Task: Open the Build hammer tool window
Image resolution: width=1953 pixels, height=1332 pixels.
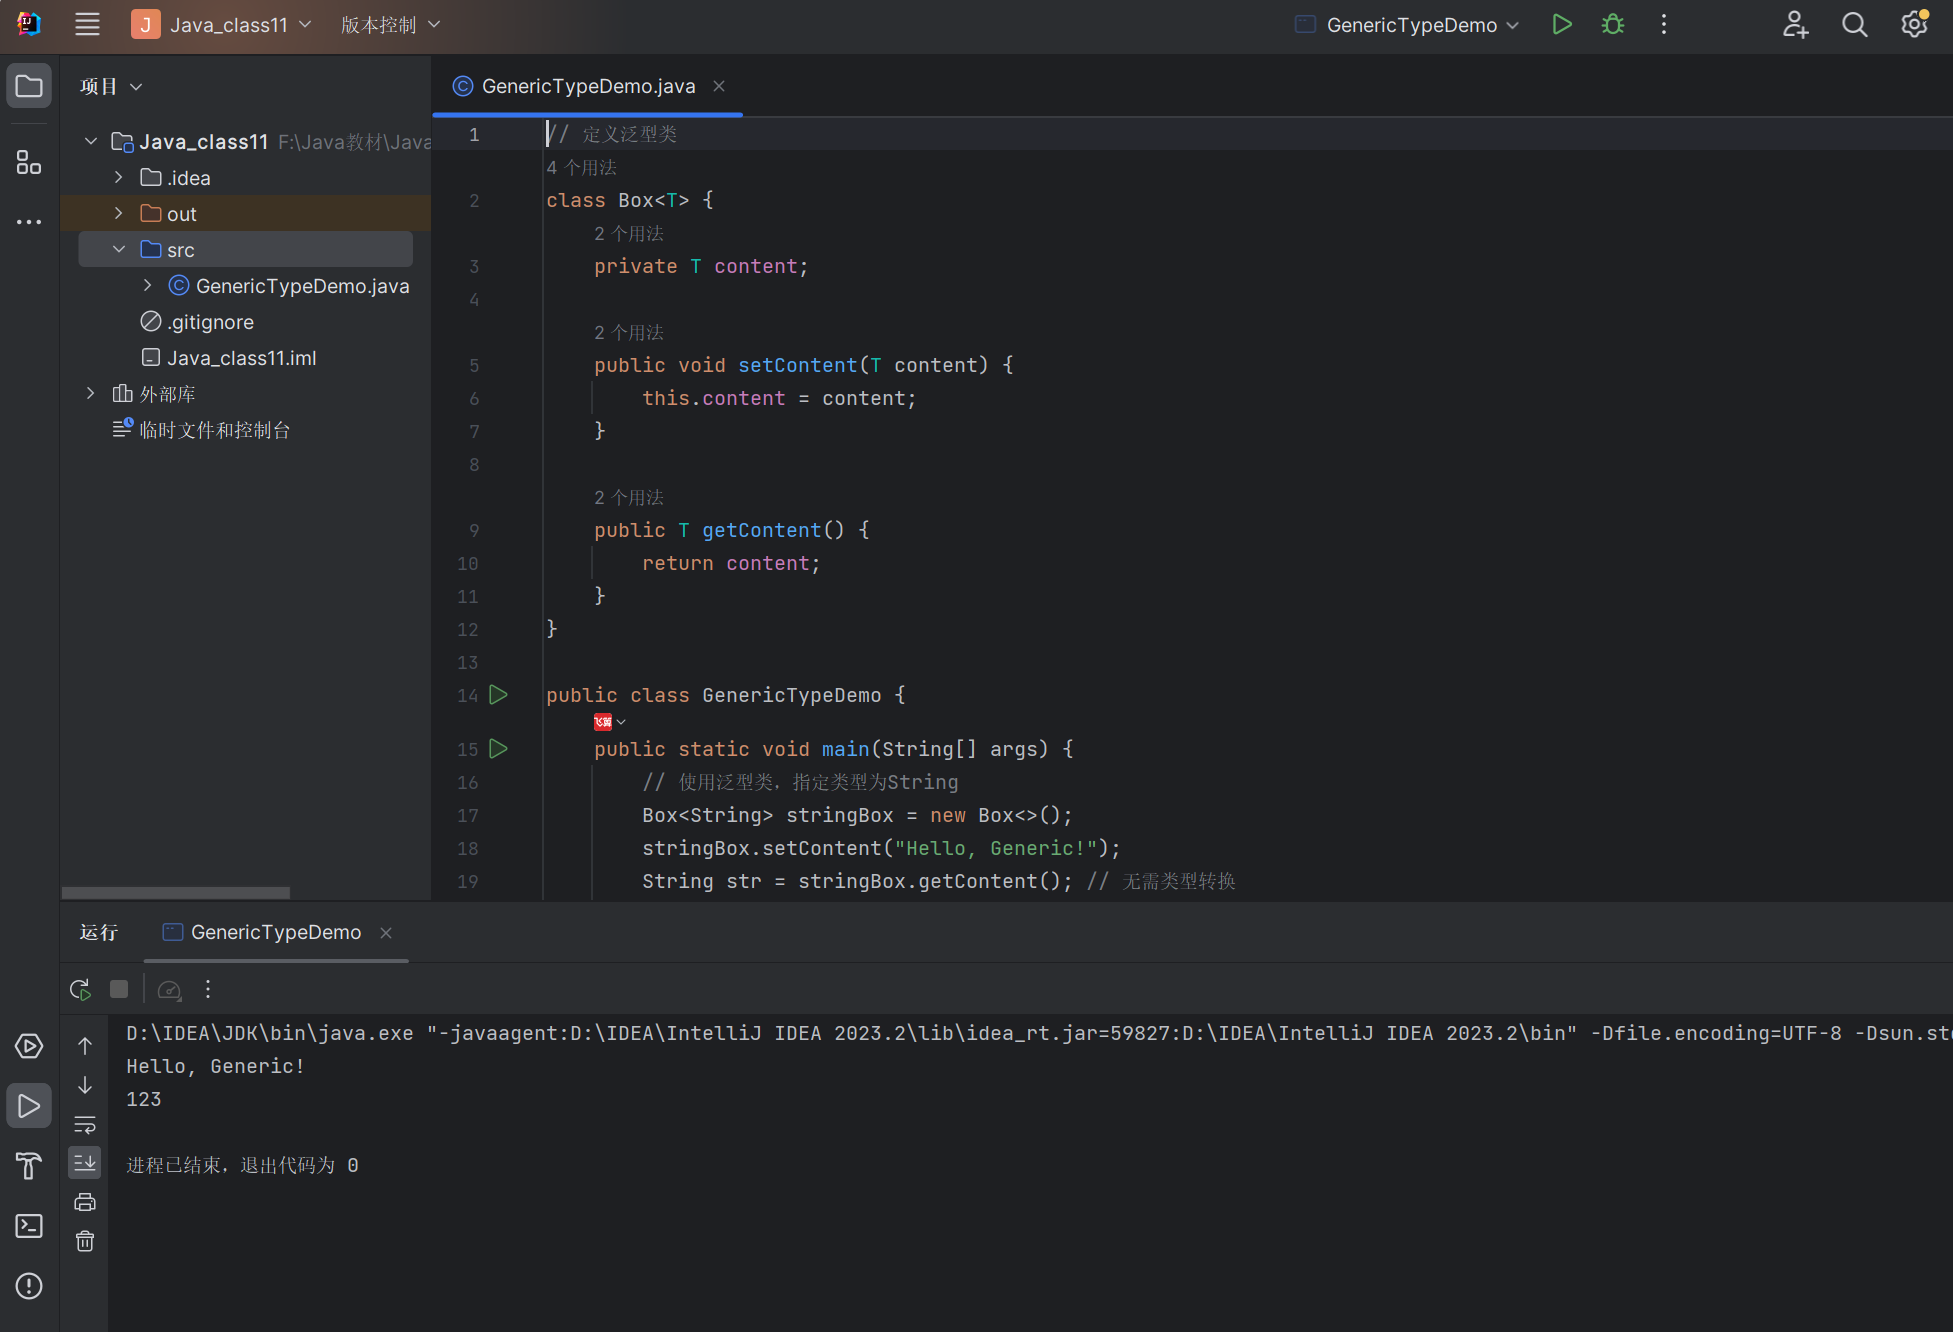Action: point(29,1166)
